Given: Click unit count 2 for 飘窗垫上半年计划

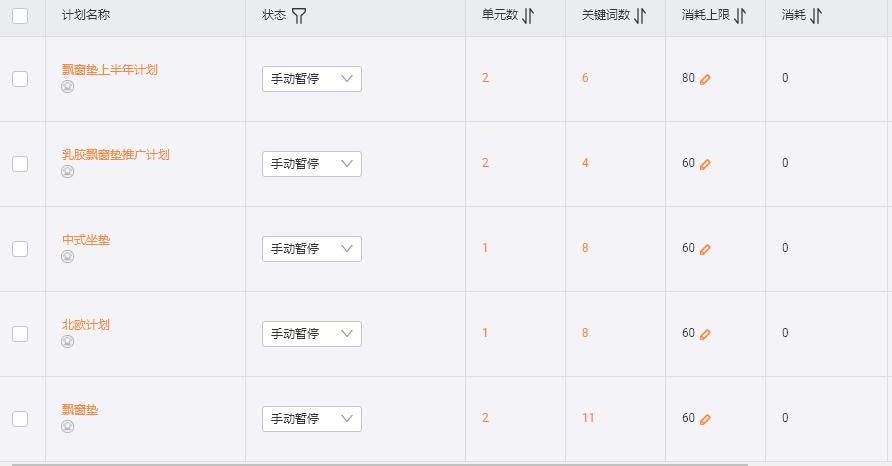Looking at the screenshot, I should [x=485, y=78].
